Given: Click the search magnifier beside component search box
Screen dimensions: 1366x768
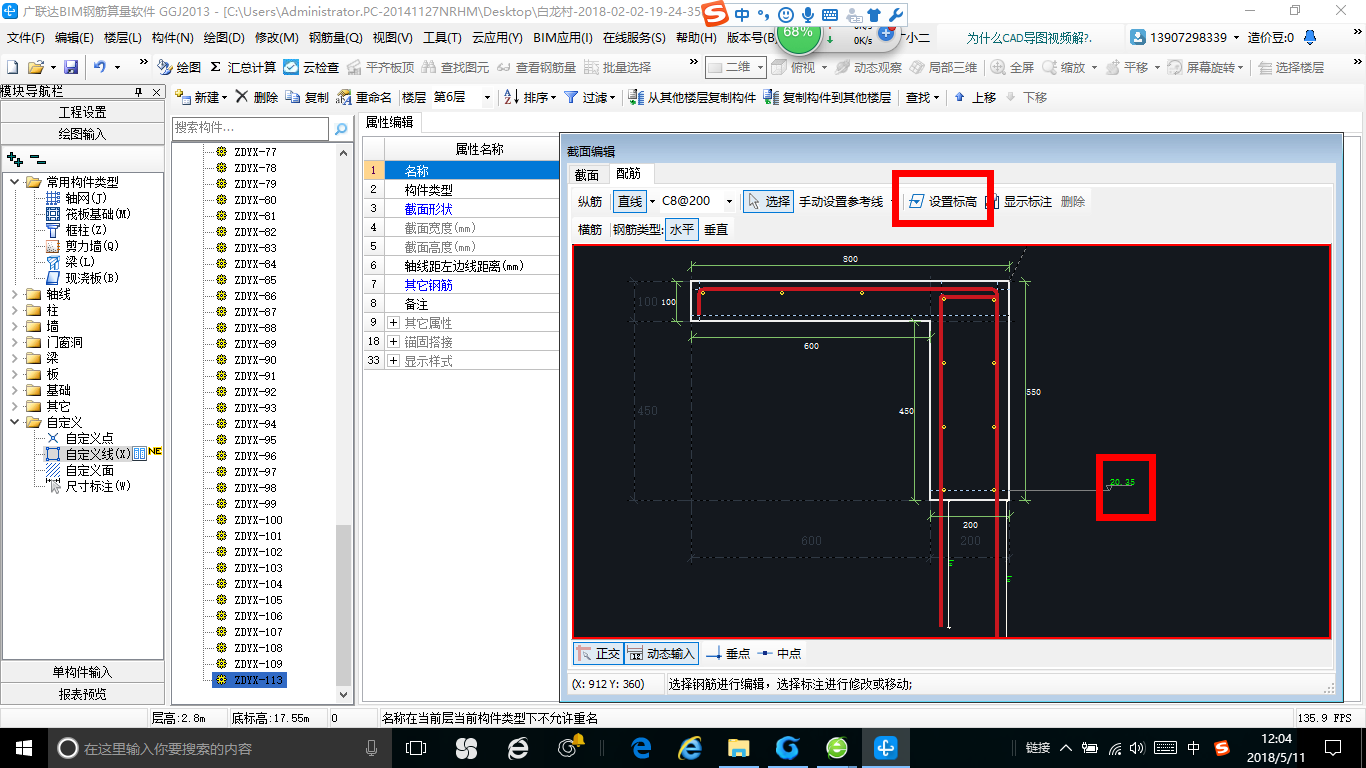Looking at the screenshot, I should click(x=341, y=129).
